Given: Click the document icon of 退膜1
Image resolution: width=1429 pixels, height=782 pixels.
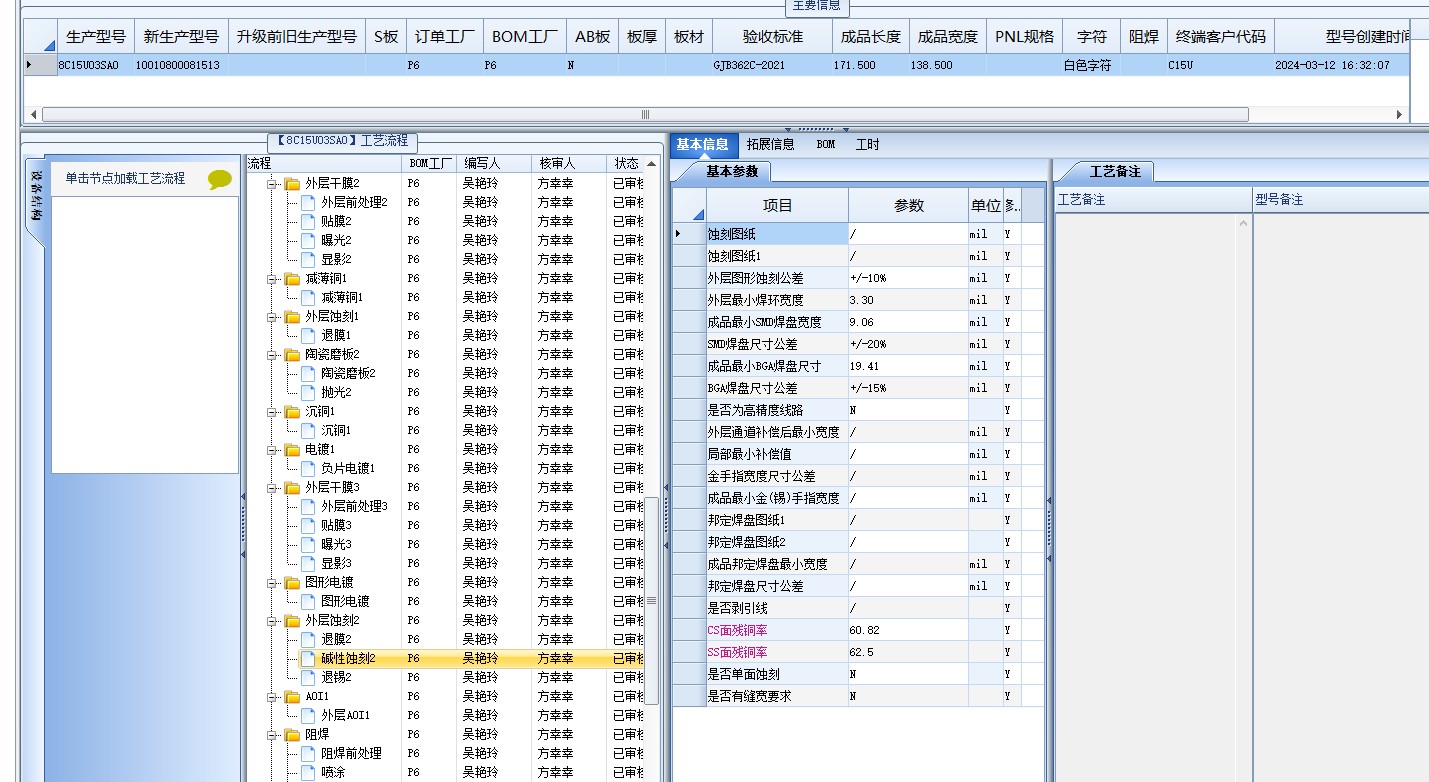Looking at the screenshot, I should coord(308,336).
